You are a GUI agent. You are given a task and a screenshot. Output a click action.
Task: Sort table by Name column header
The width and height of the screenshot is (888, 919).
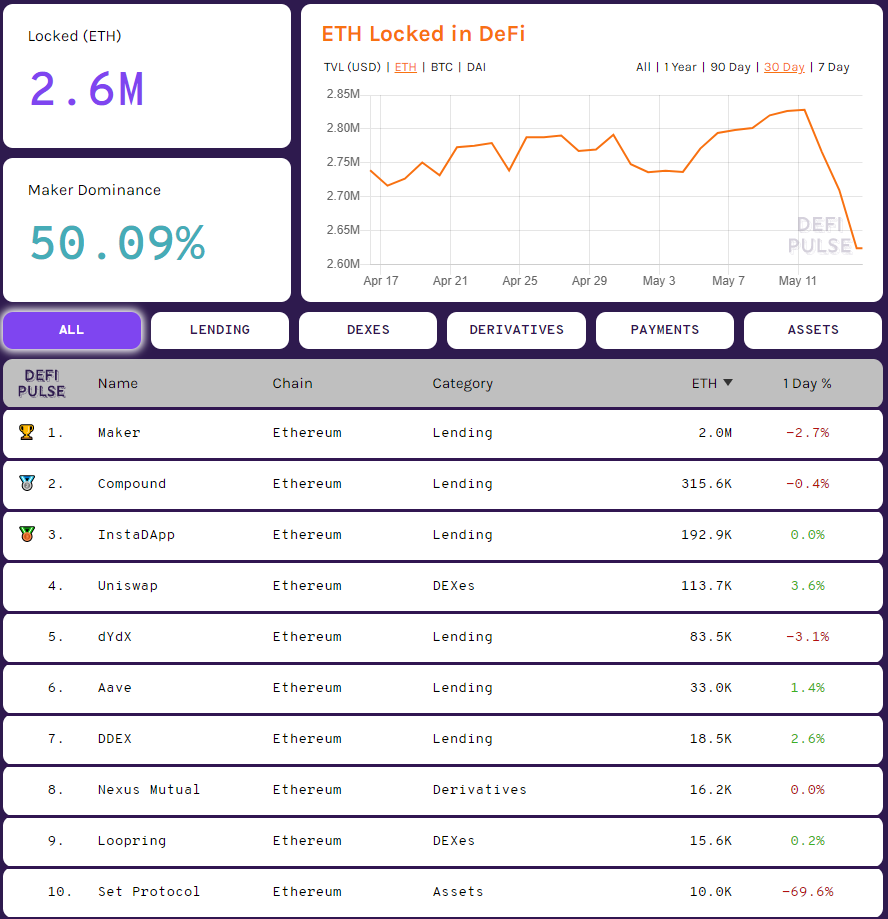[x=118, y=383]
